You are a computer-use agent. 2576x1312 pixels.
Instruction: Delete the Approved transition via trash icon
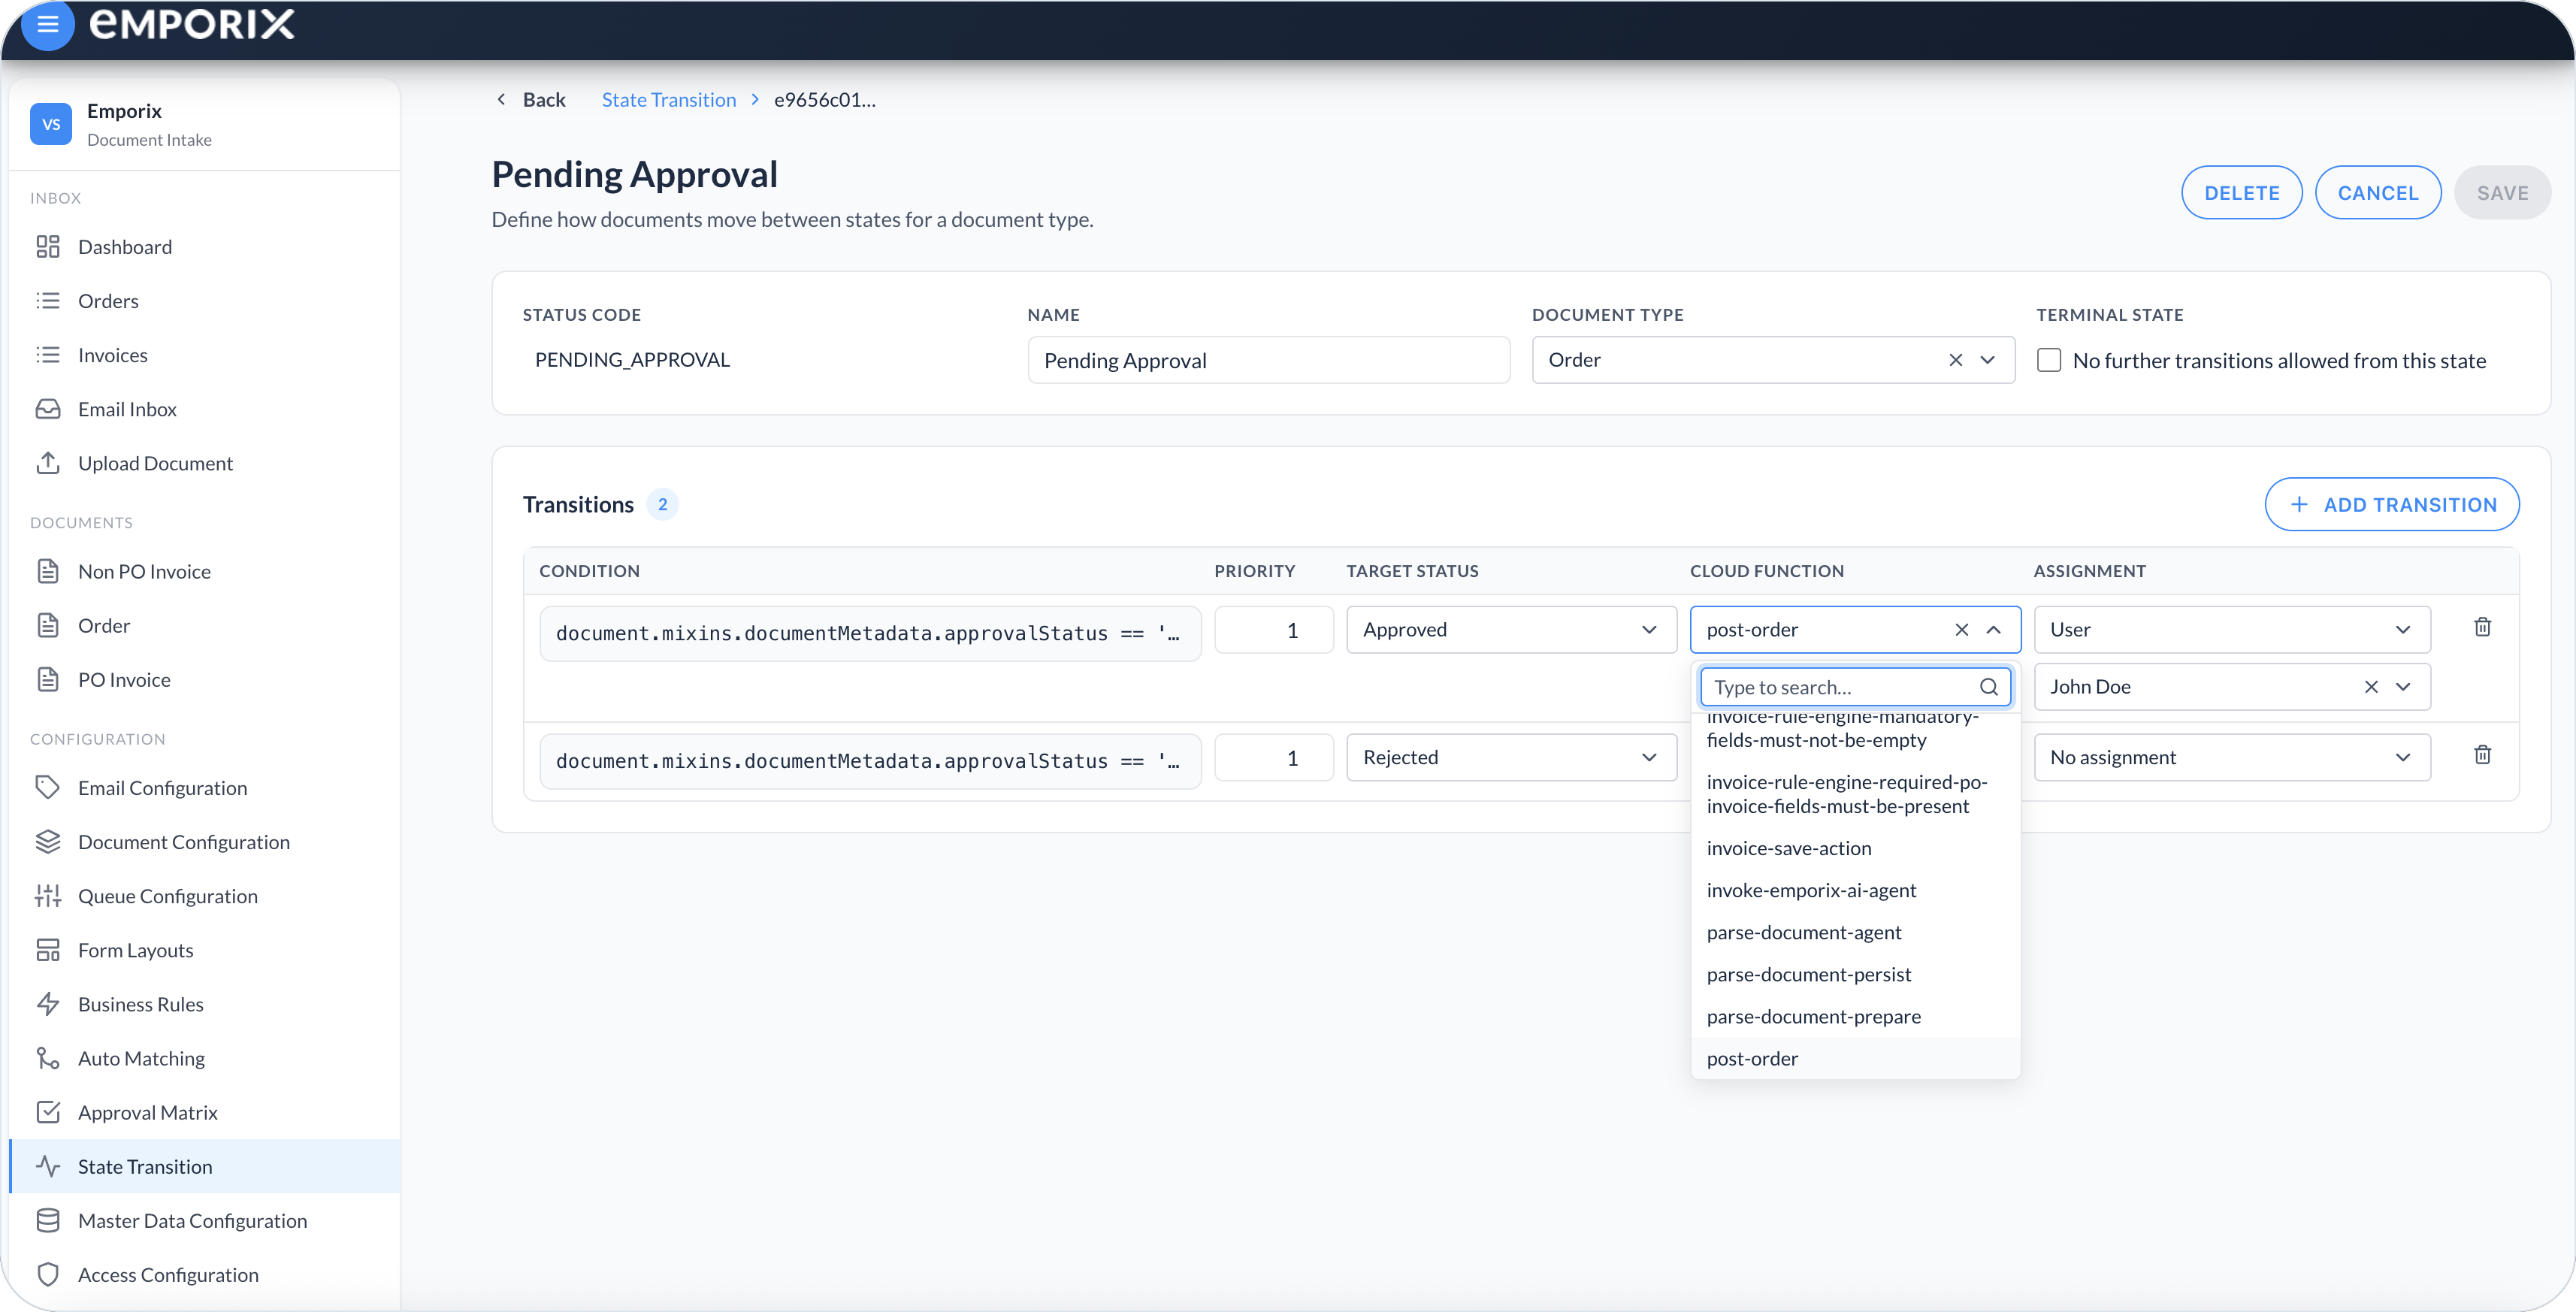tap(2482, 627)
